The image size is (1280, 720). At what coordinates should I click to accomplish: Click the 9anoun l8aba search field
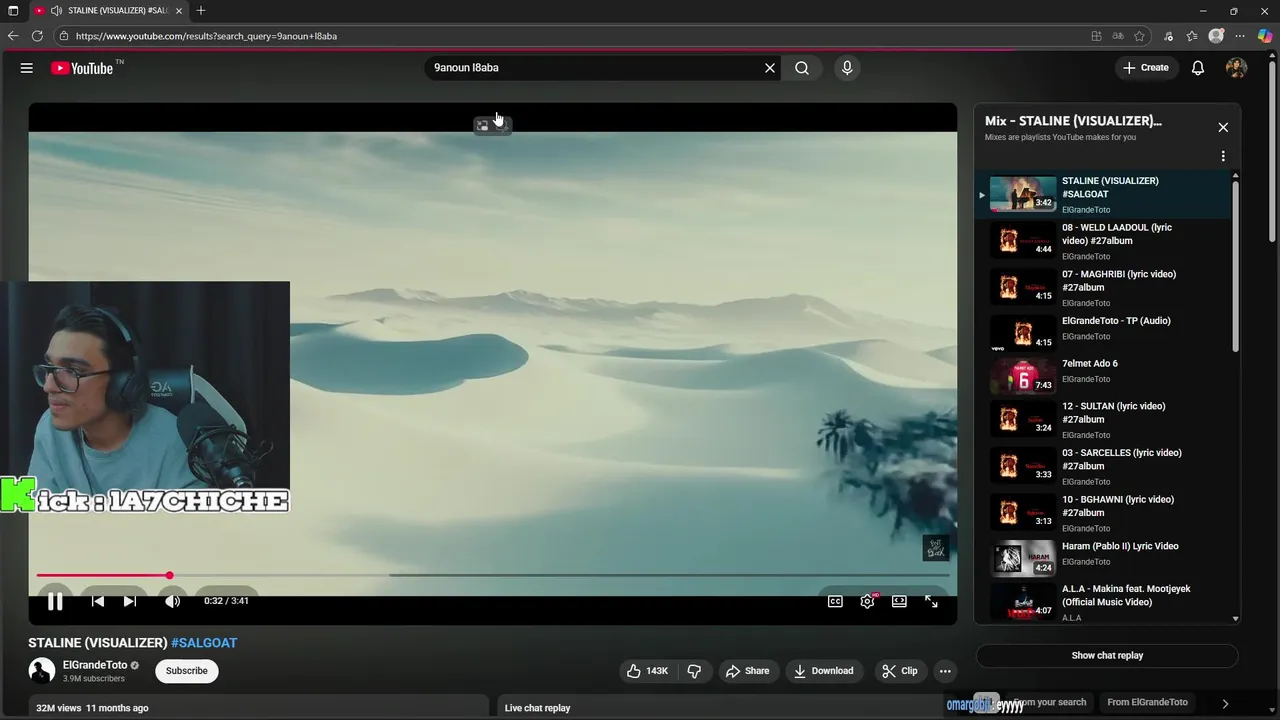[595, 68]
